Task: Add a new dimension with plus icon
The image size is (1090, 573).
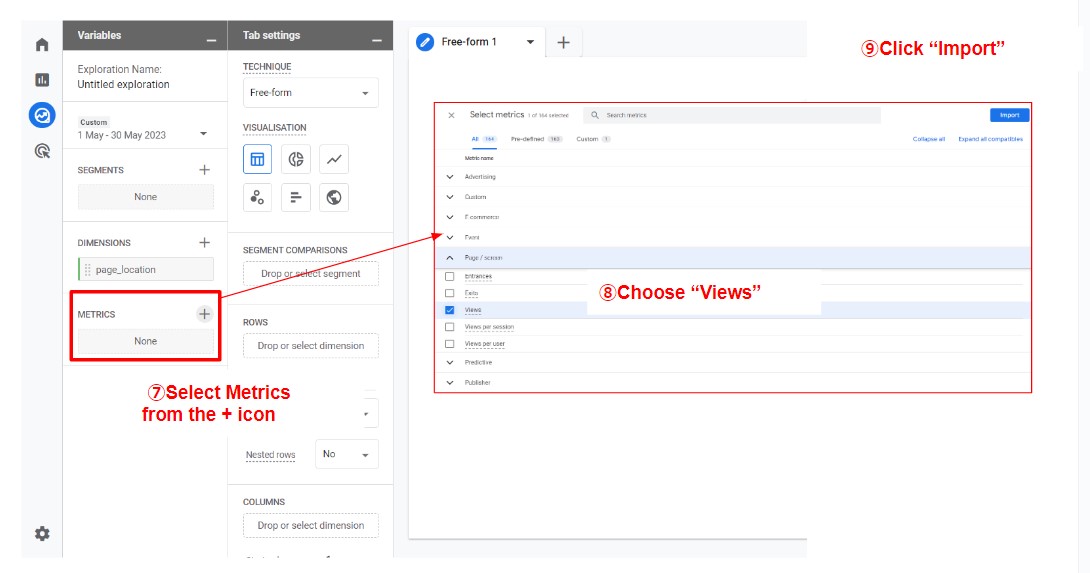Action: tap(204, 242)
